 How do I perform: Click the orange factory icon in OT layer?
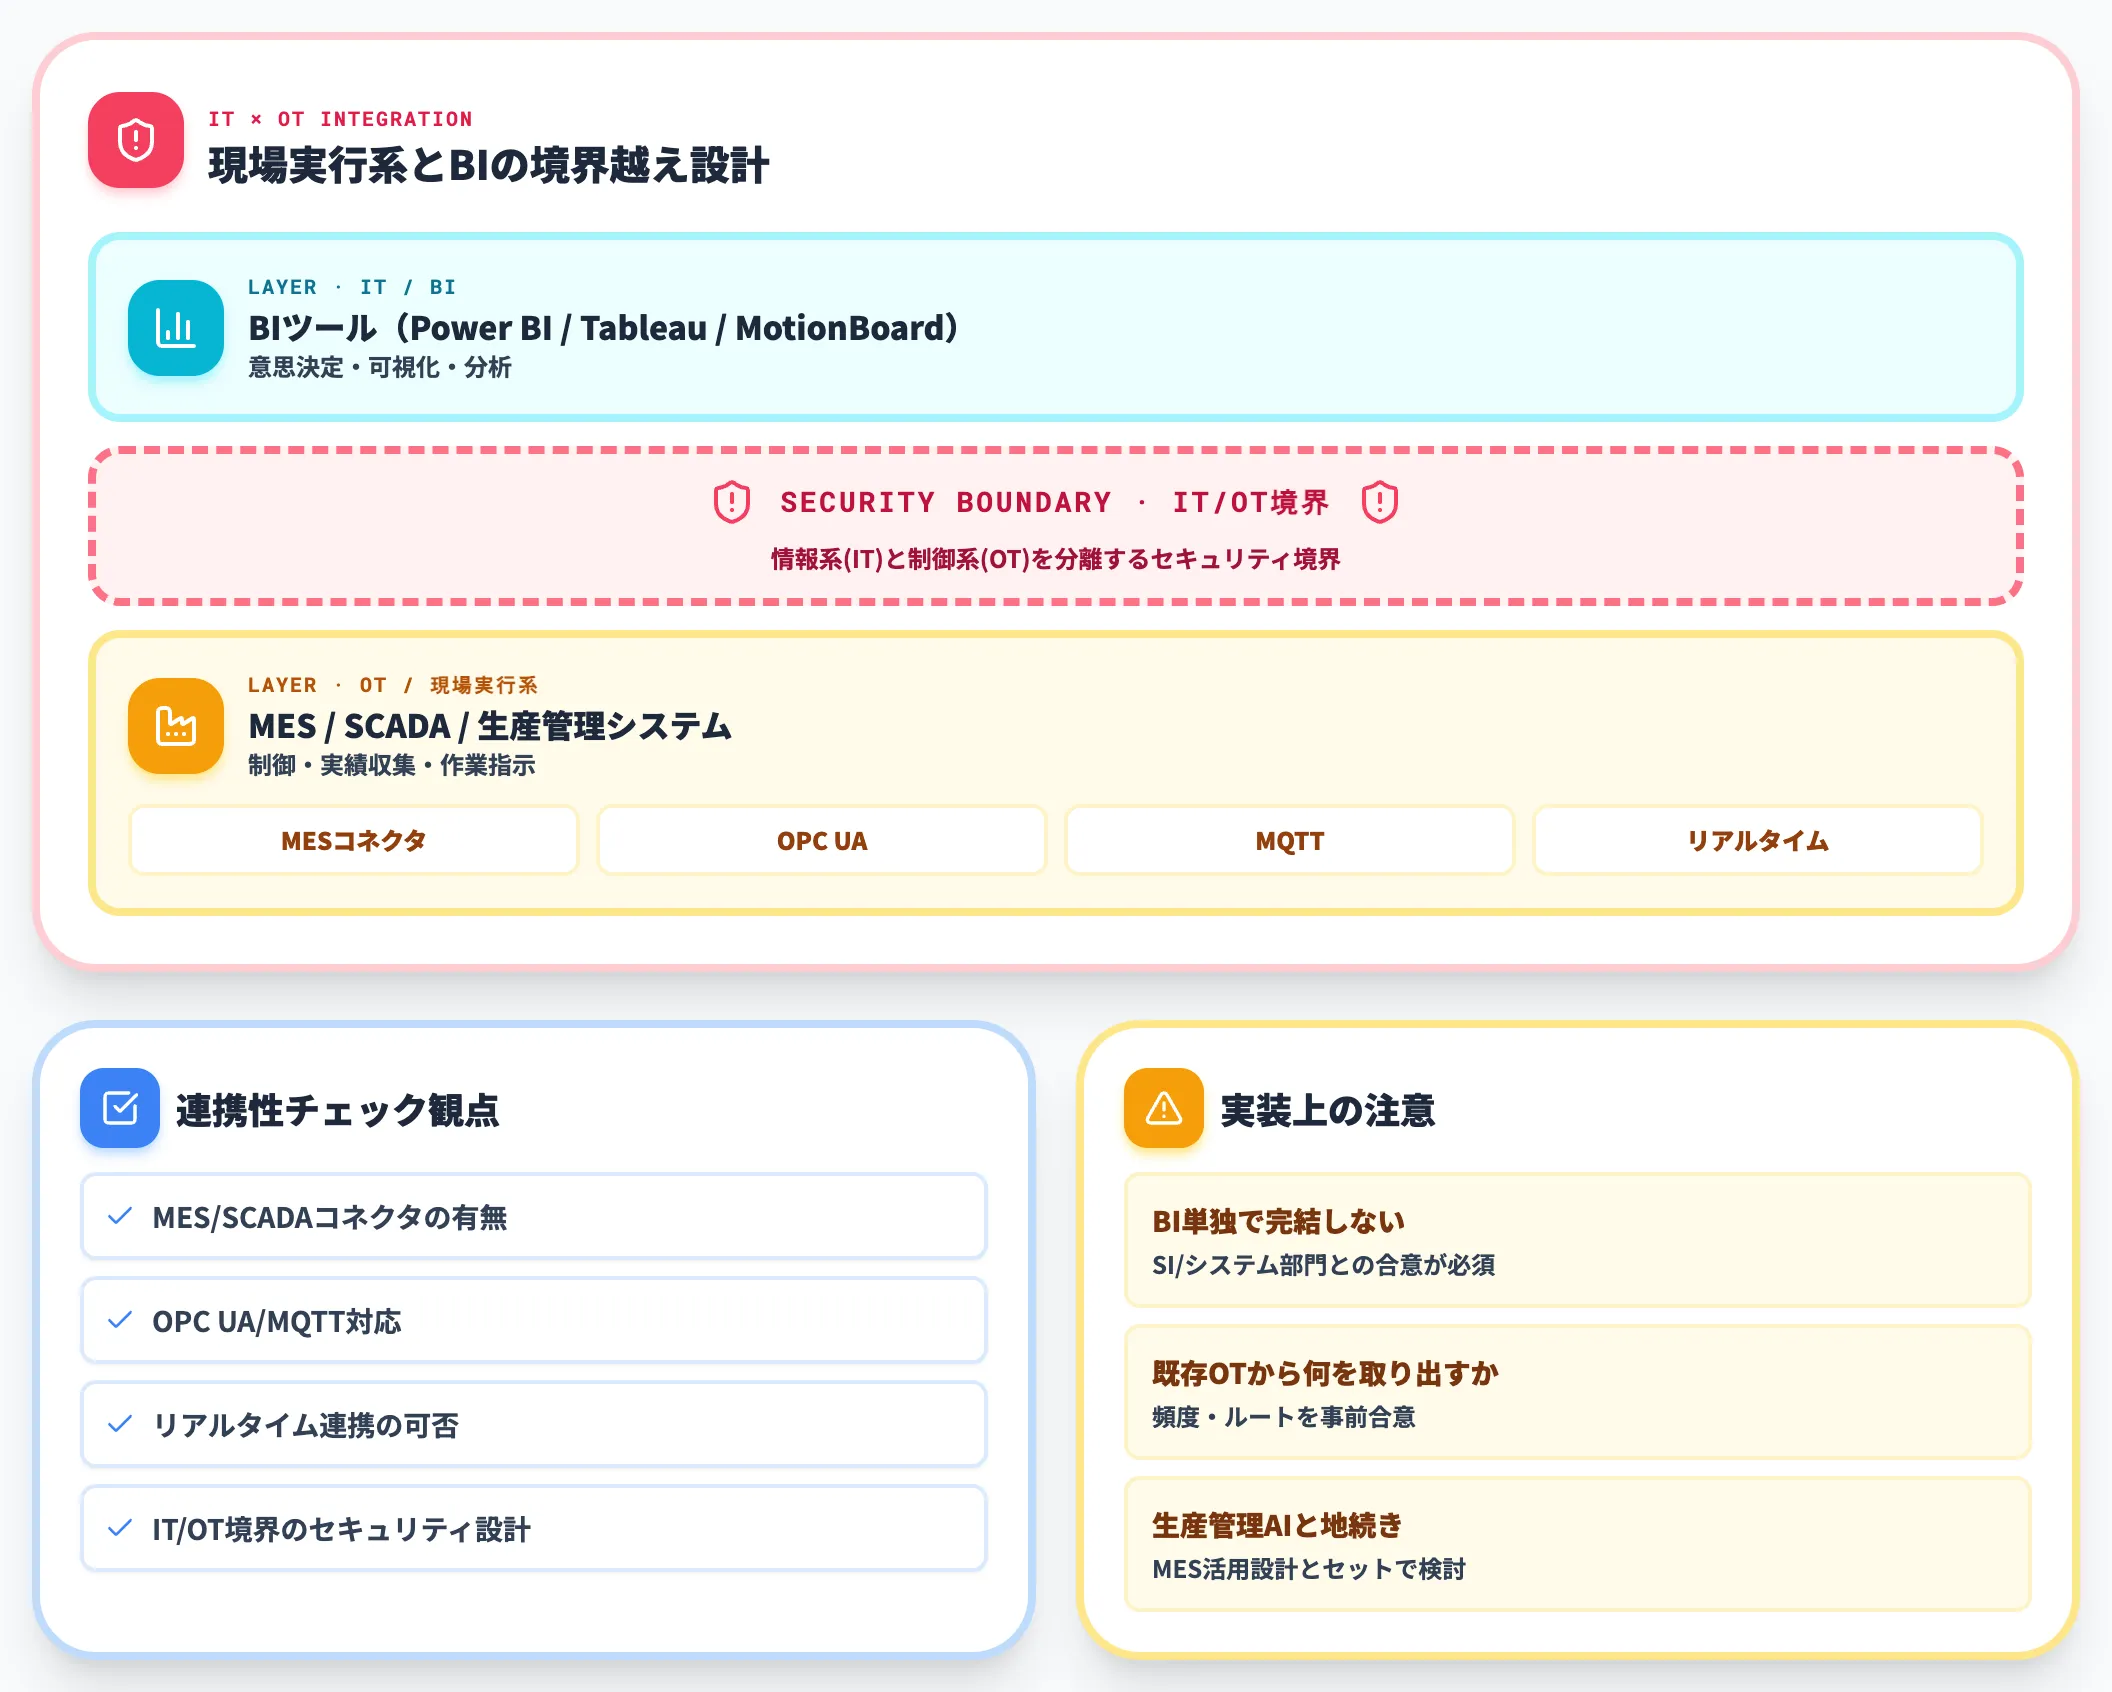point(176,726)
